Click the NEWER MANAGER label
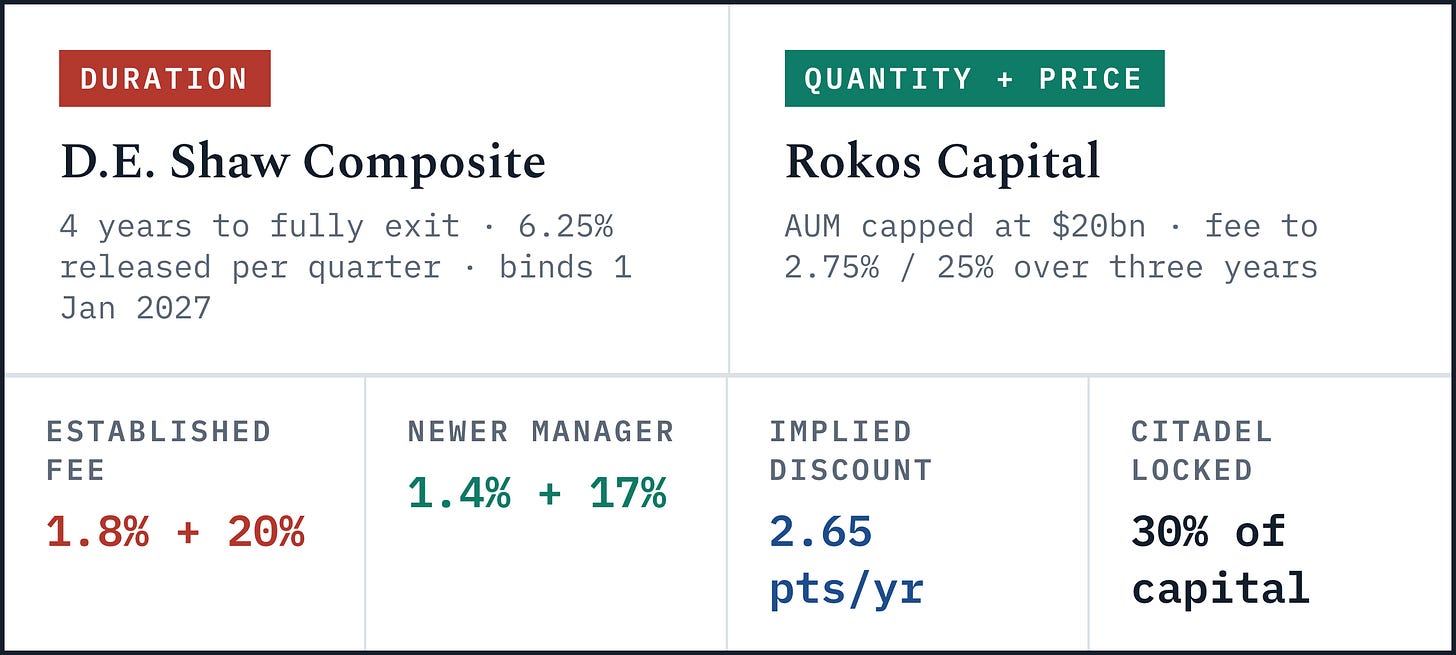 pos(541,432)
